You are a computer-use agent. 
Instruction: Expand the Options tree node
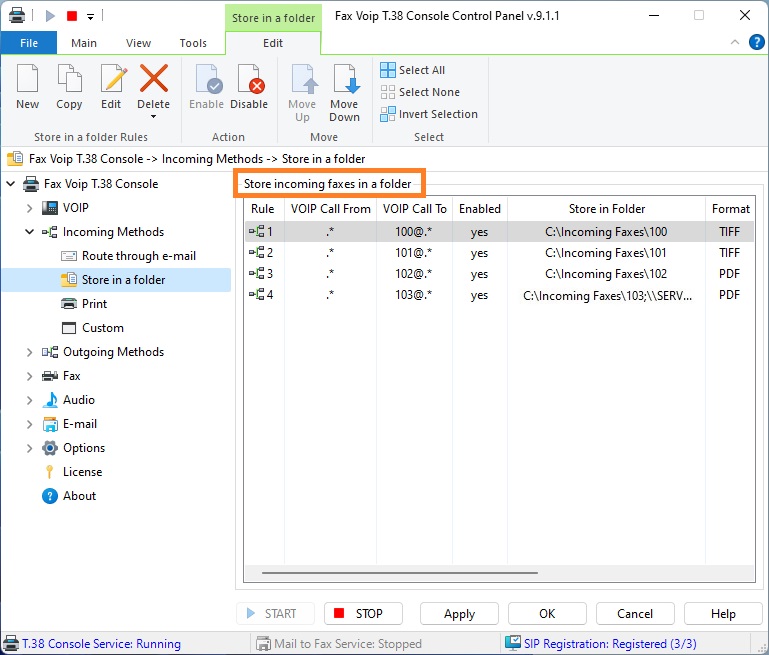click(x=29, y=448)
